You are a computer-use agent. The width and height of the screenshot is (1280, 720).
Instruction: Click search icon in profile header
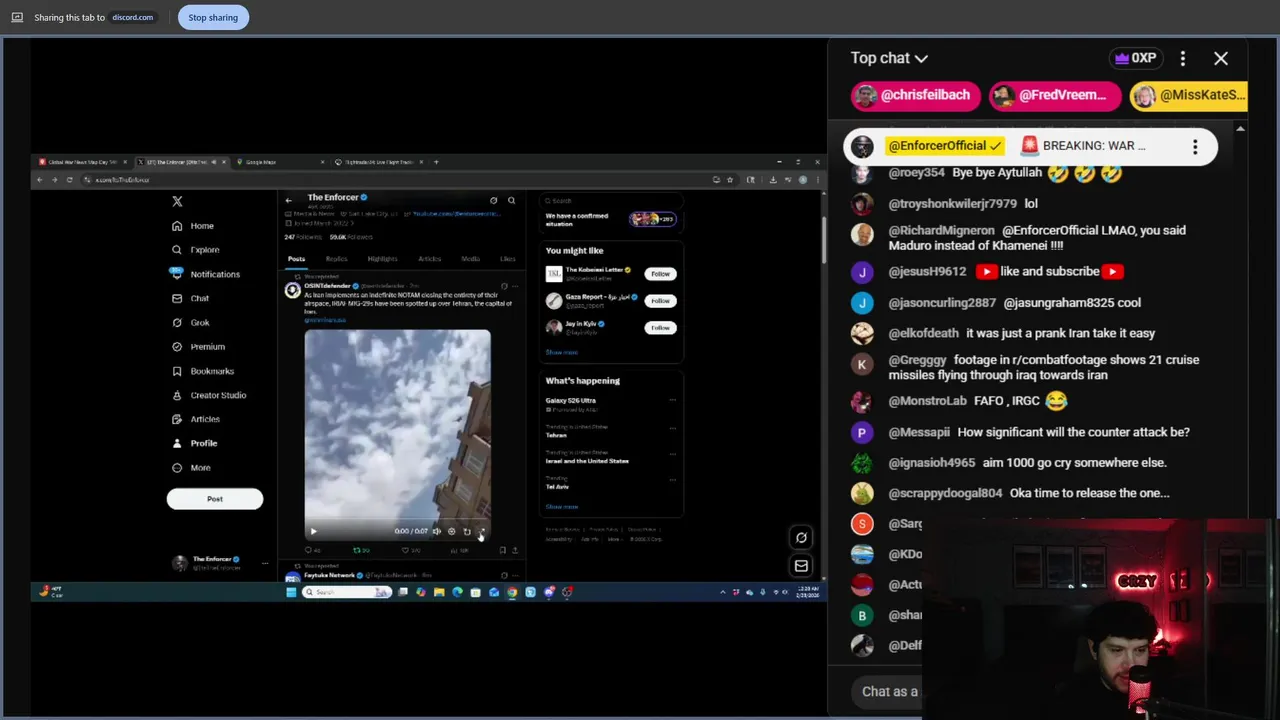511,200
